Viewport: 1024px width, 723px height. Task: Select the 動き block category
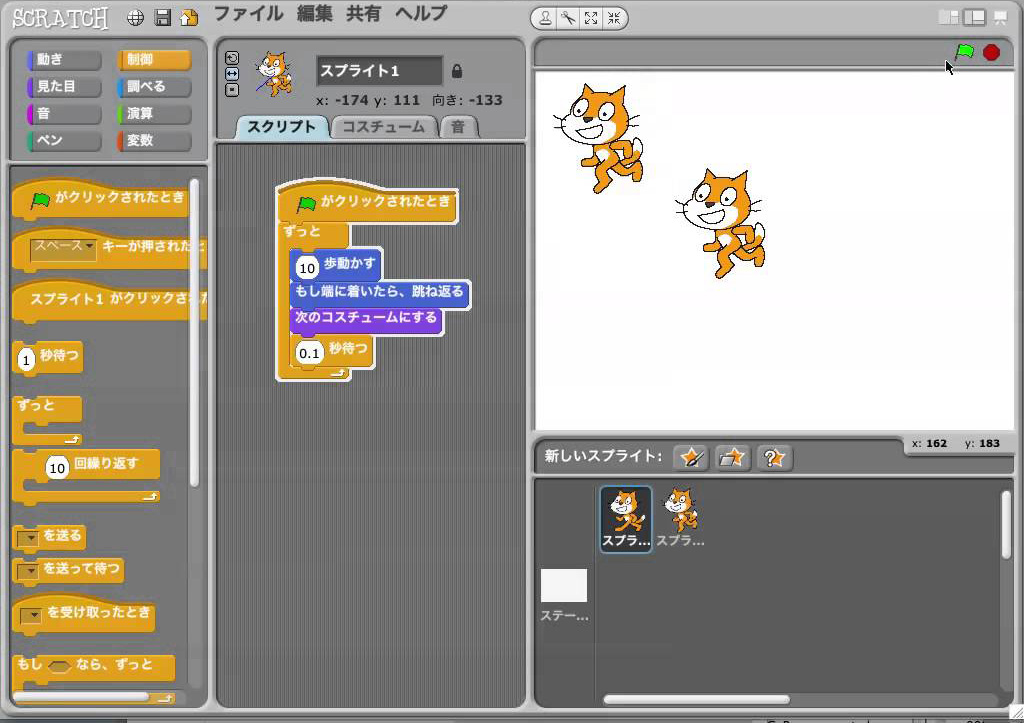click(64, 59)
